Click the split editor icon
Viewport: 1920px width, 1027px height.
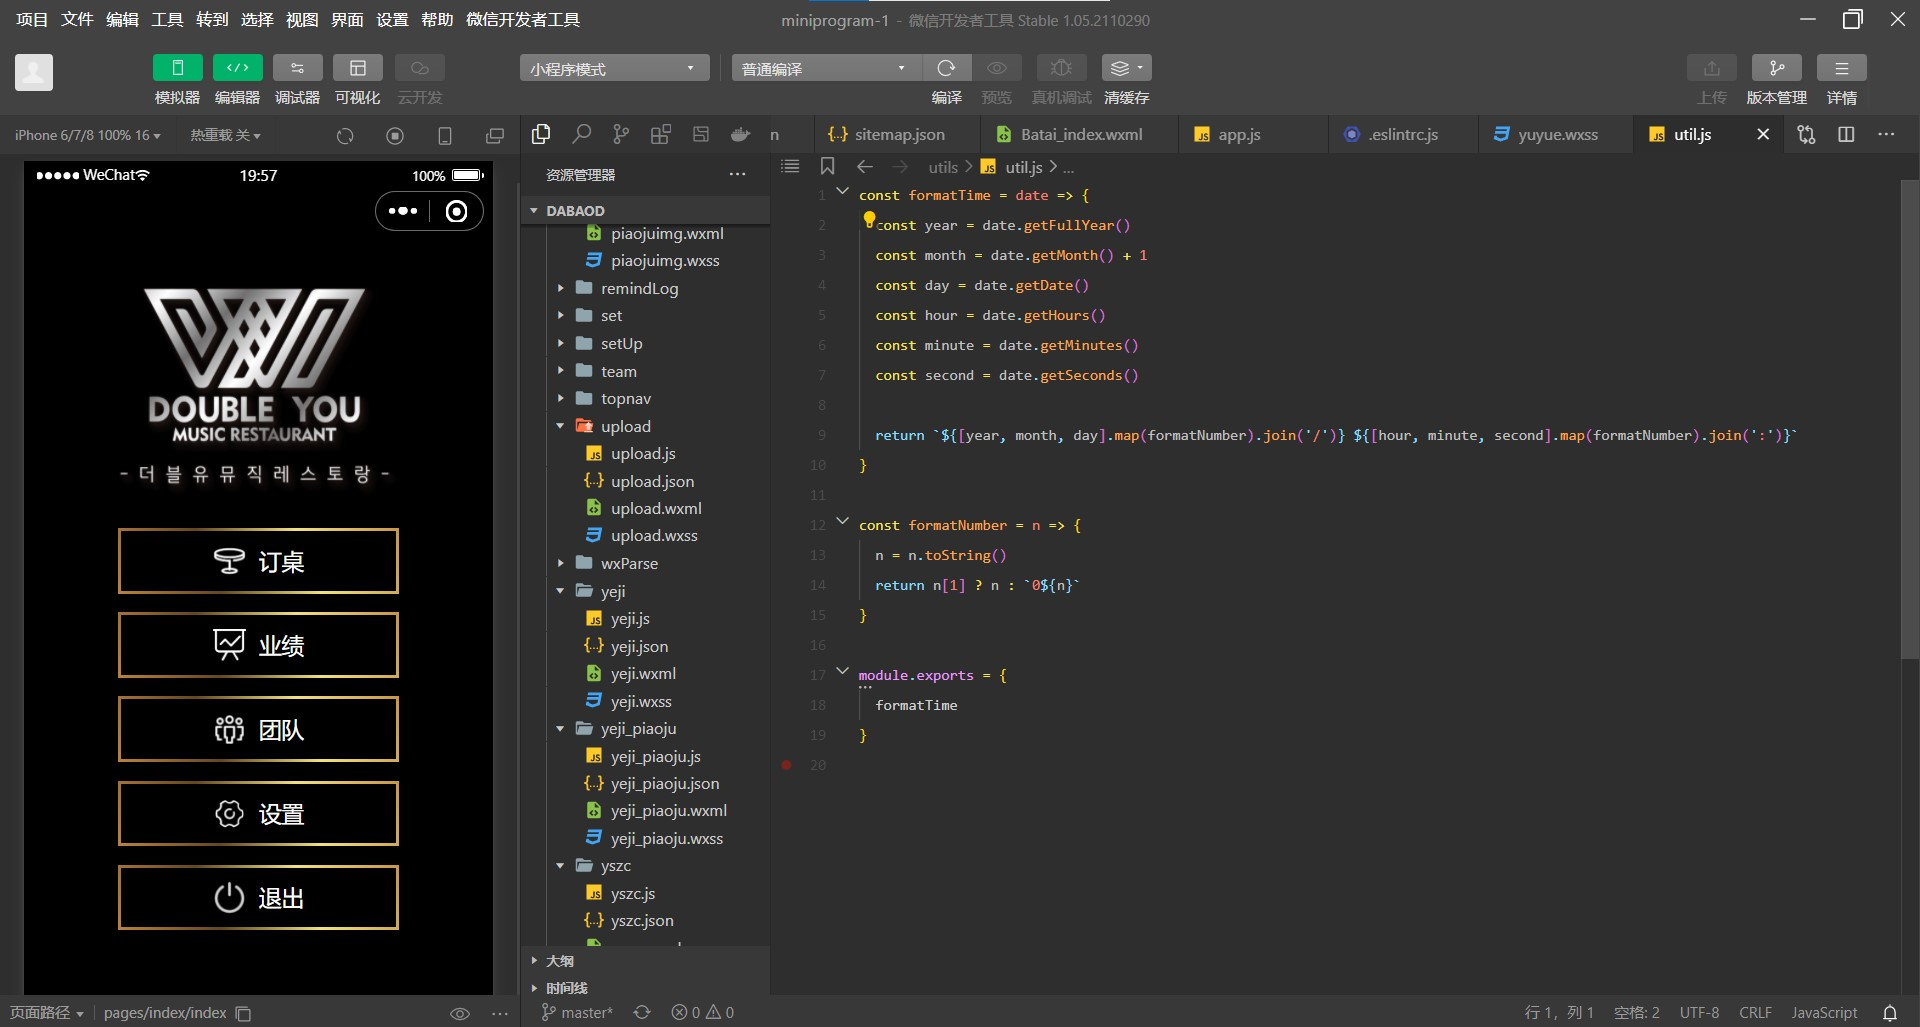(1846, 134)
